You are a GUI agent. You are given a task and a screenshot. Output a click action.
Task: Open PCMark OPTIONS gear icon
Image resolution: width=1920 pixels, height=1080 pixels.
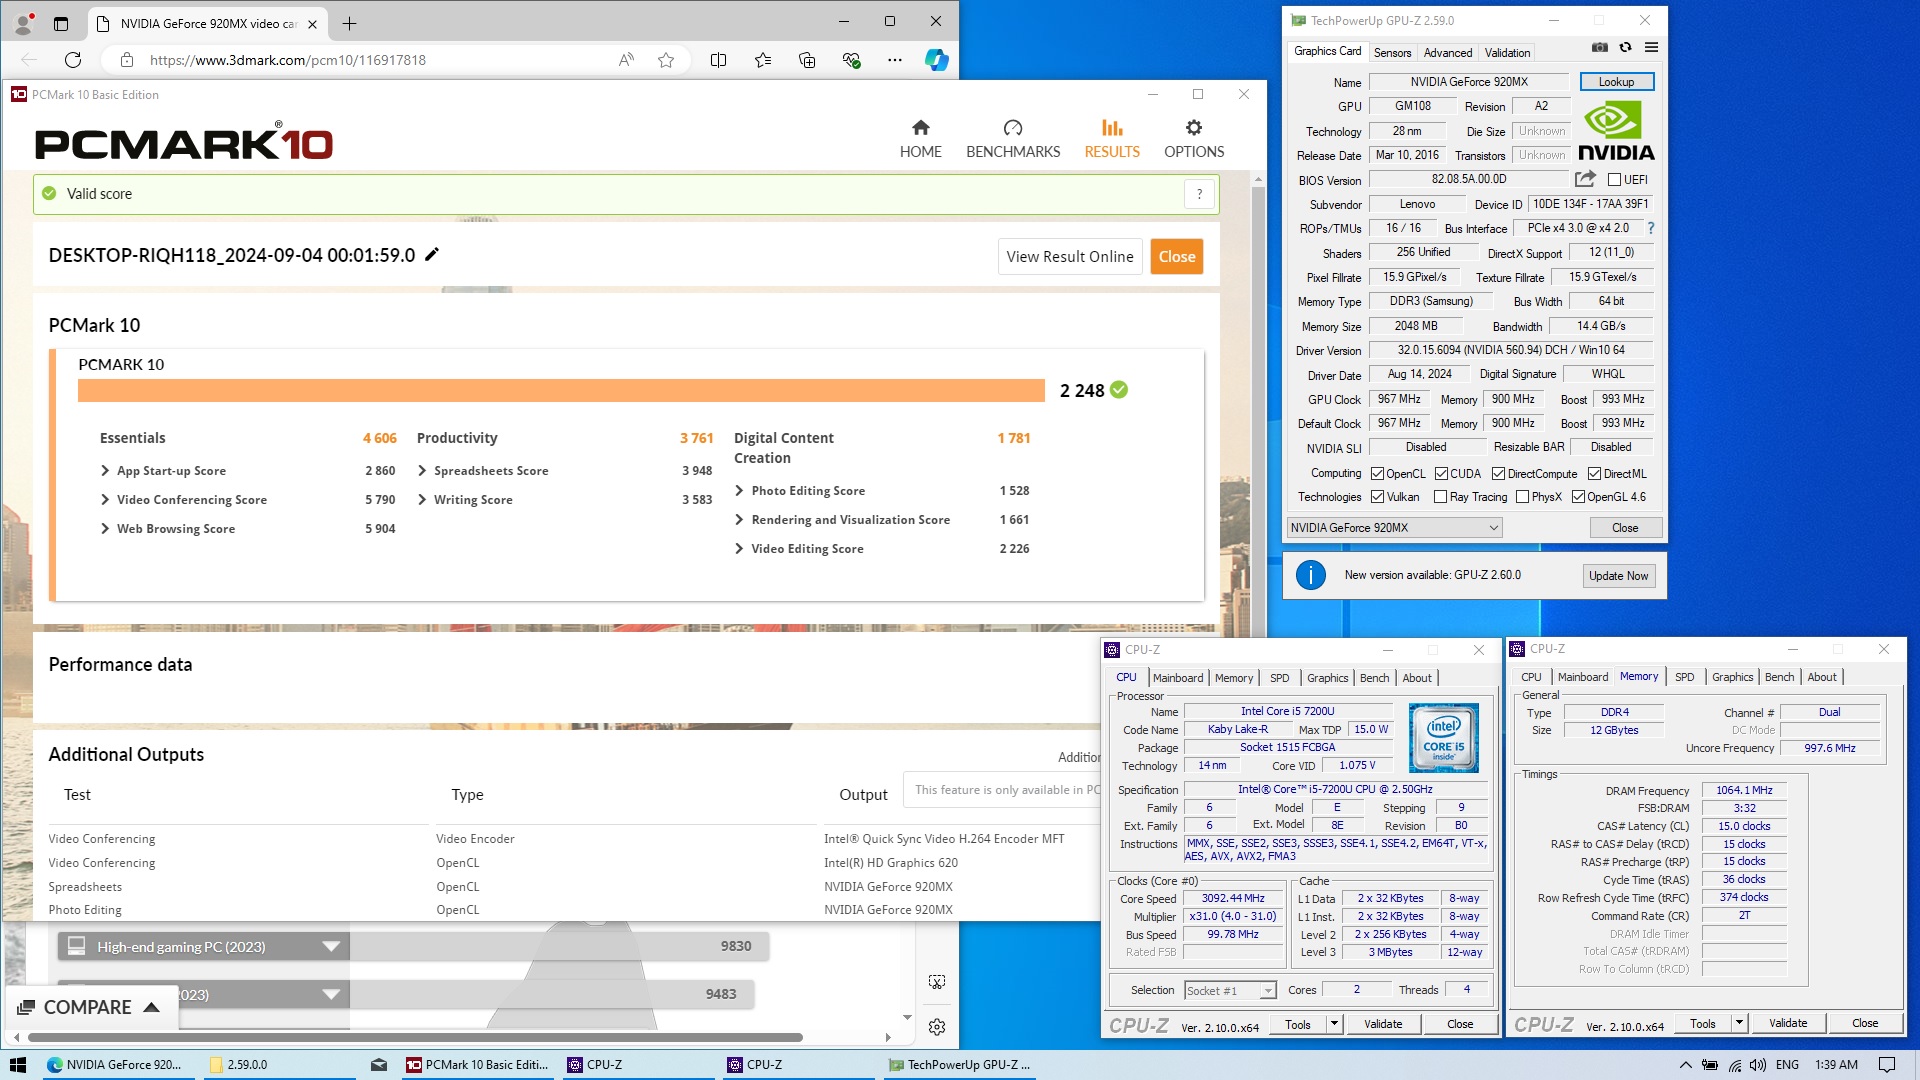point(1193,128)
